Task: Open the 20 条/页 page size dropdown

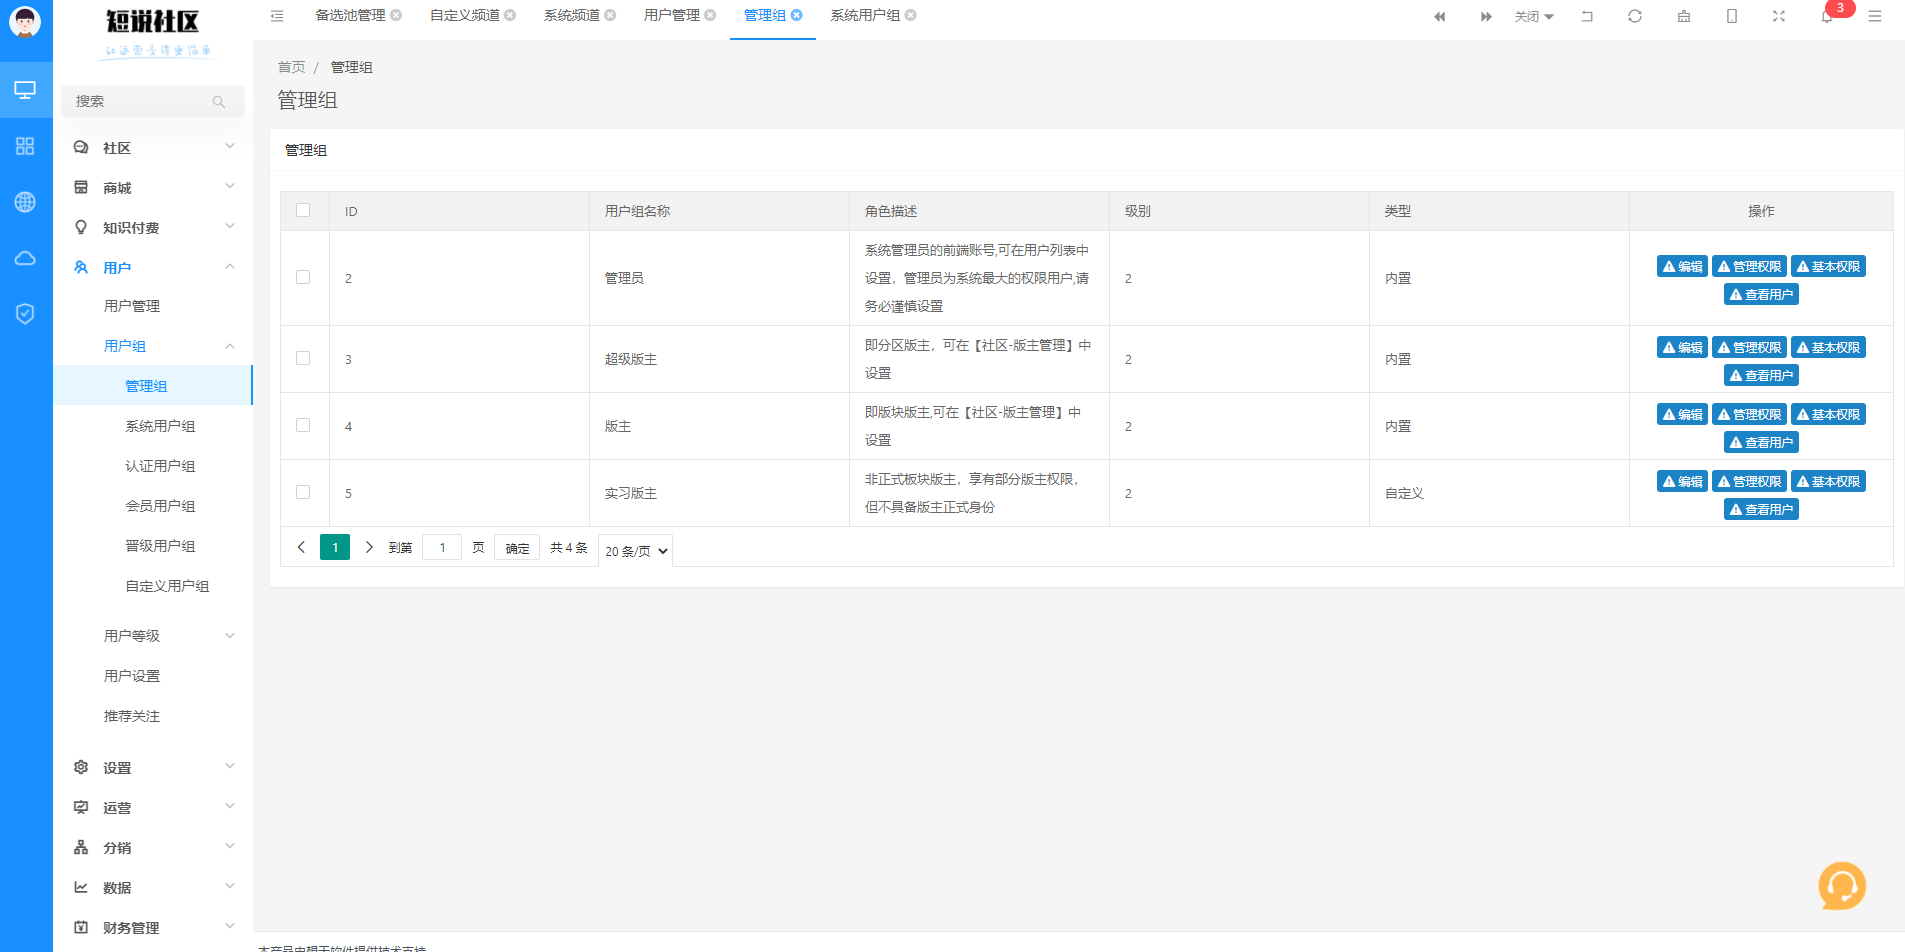Action: click(x=635, y=550)
